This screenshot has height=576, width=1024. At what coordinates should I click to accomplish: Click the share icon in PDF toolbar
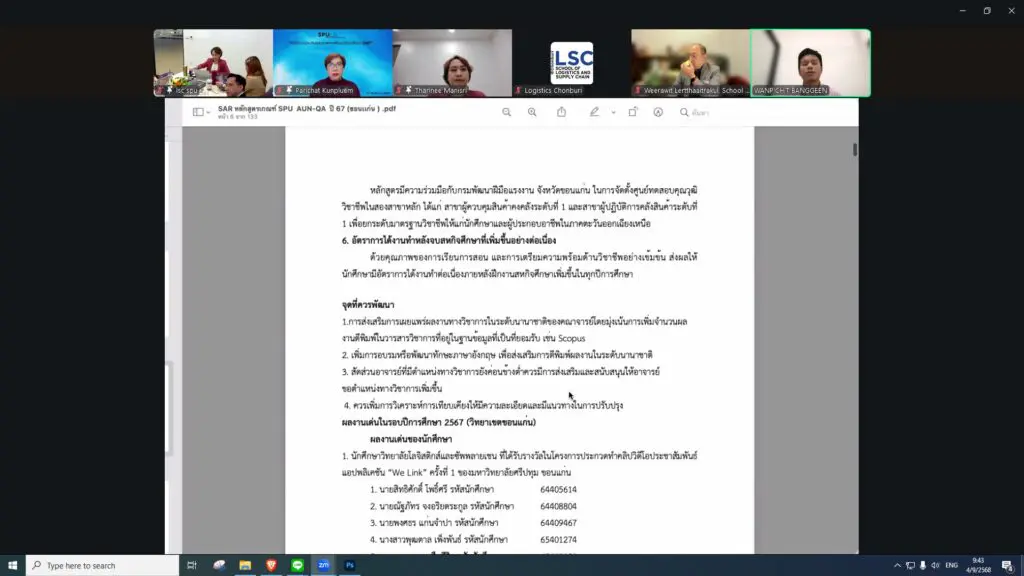pyautogui.click(x=561, y=112)
